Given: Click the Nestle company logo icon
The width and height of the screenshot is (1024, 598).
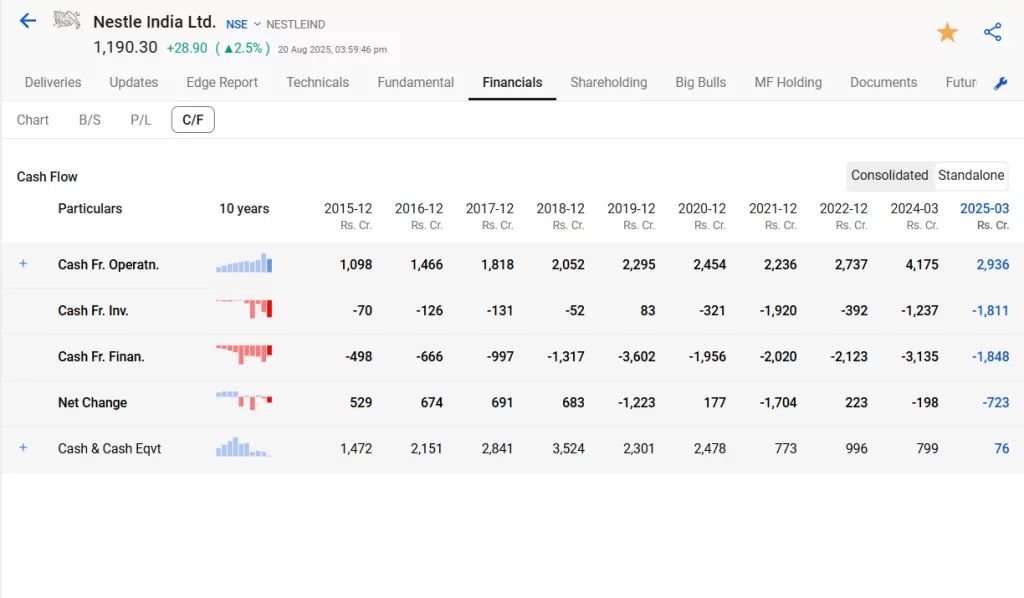Looking at the screenshot, I should [x=67, y=20].
